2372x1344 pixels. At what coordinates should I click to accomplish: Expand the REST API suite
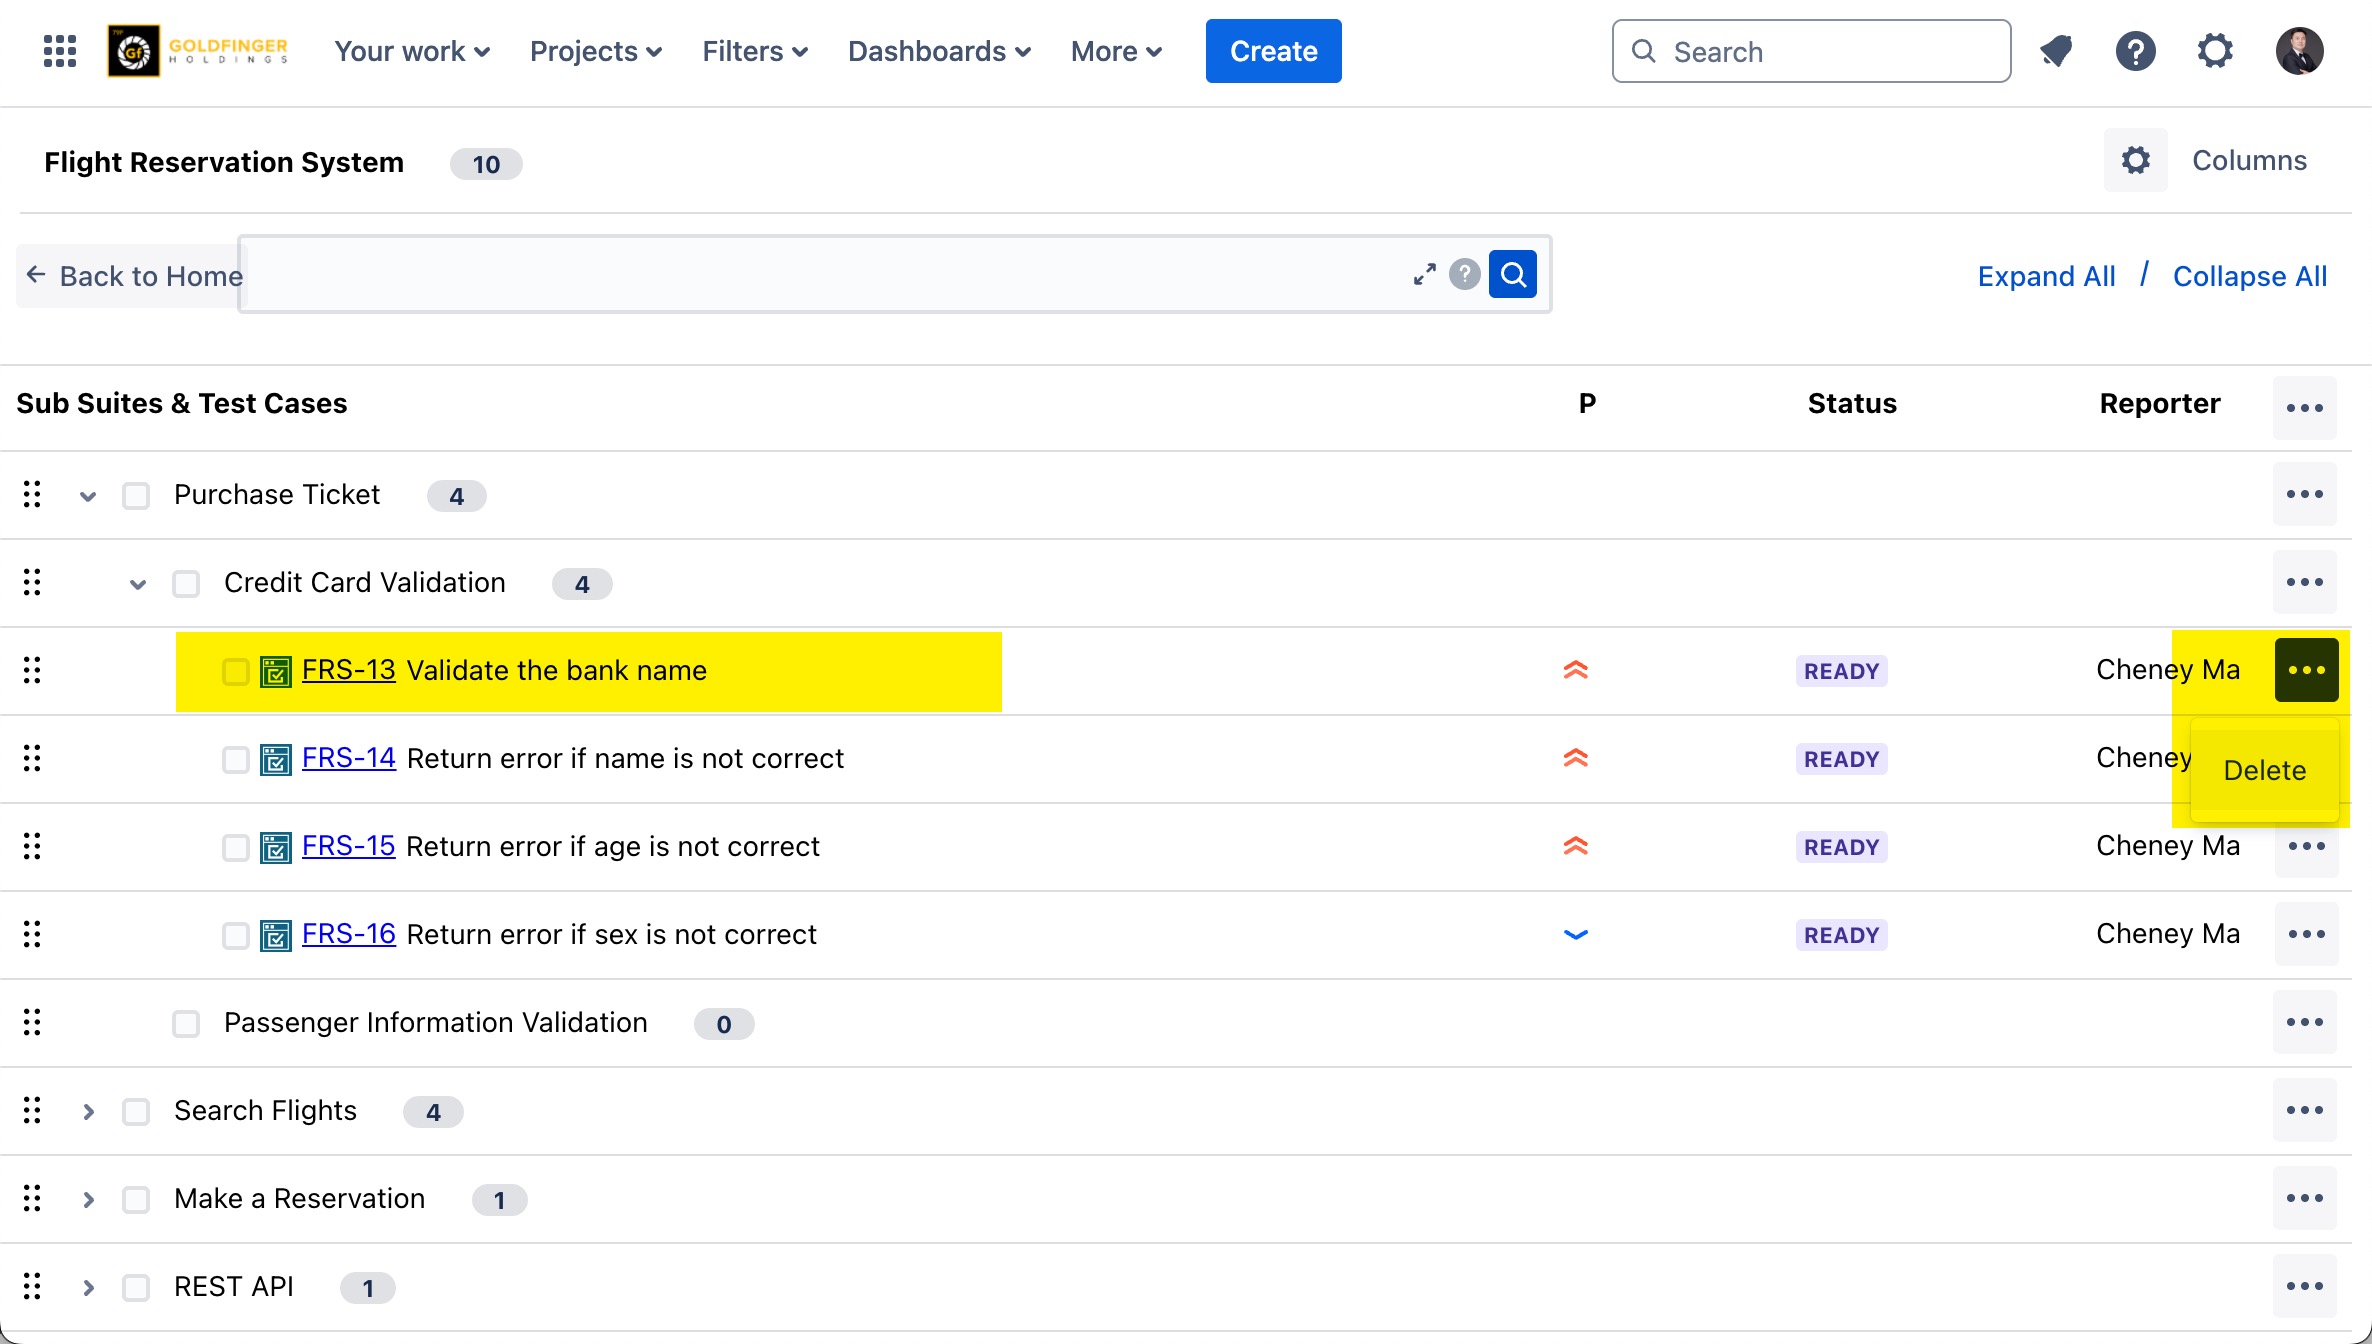(x=88, y=1287)
